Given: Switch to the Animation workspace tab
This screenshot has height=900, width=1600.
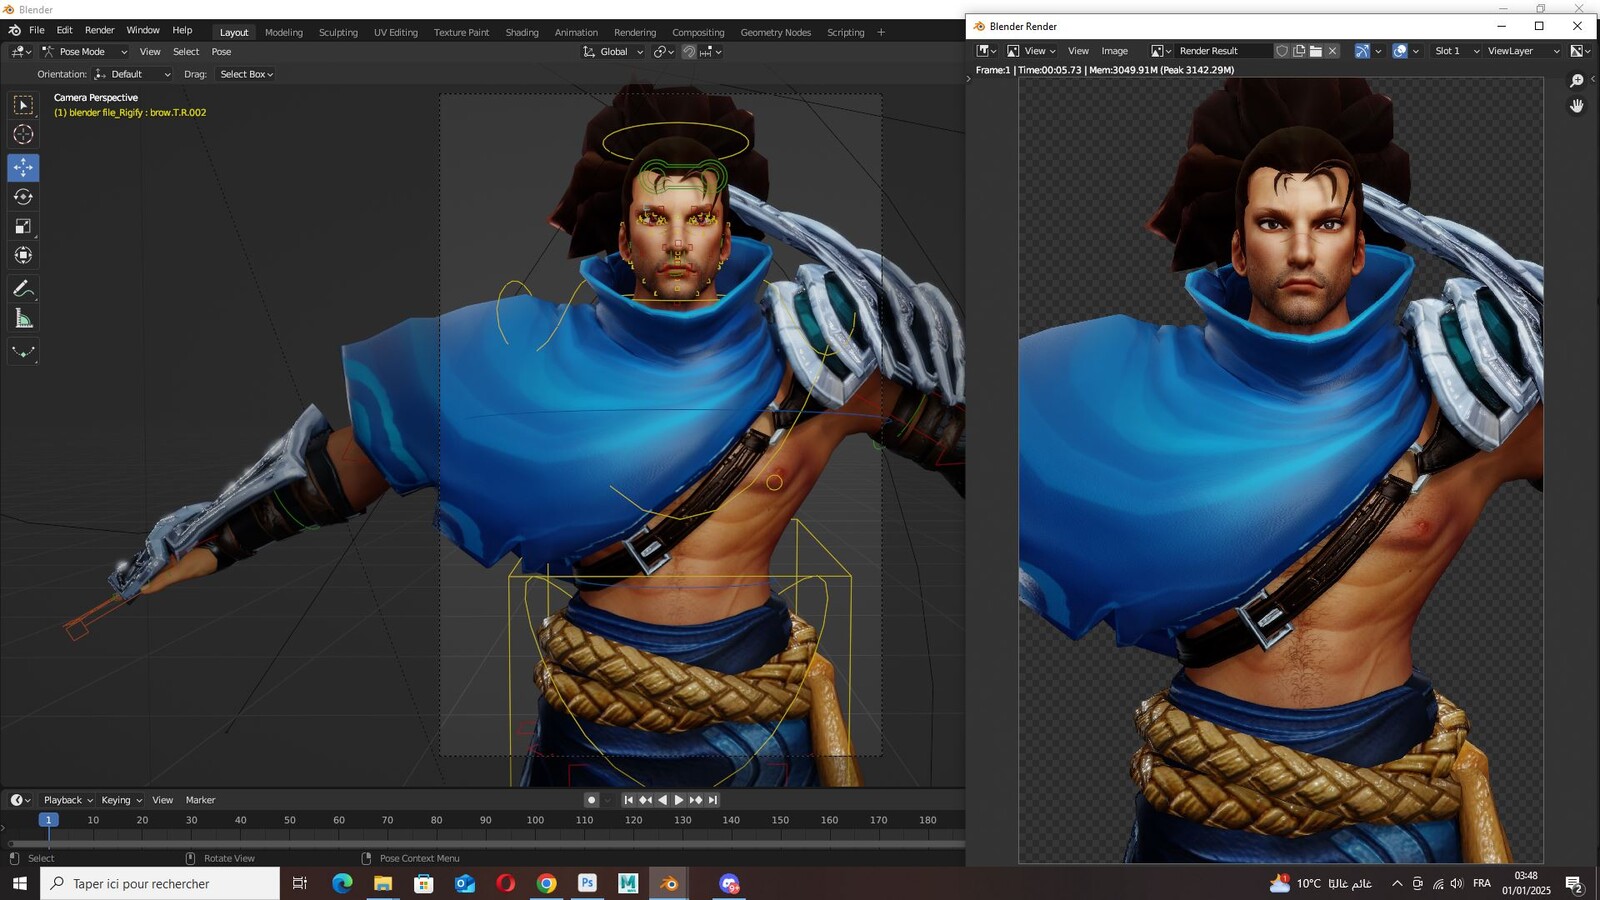Looking at the screenshot, I should tap(576, 33).
